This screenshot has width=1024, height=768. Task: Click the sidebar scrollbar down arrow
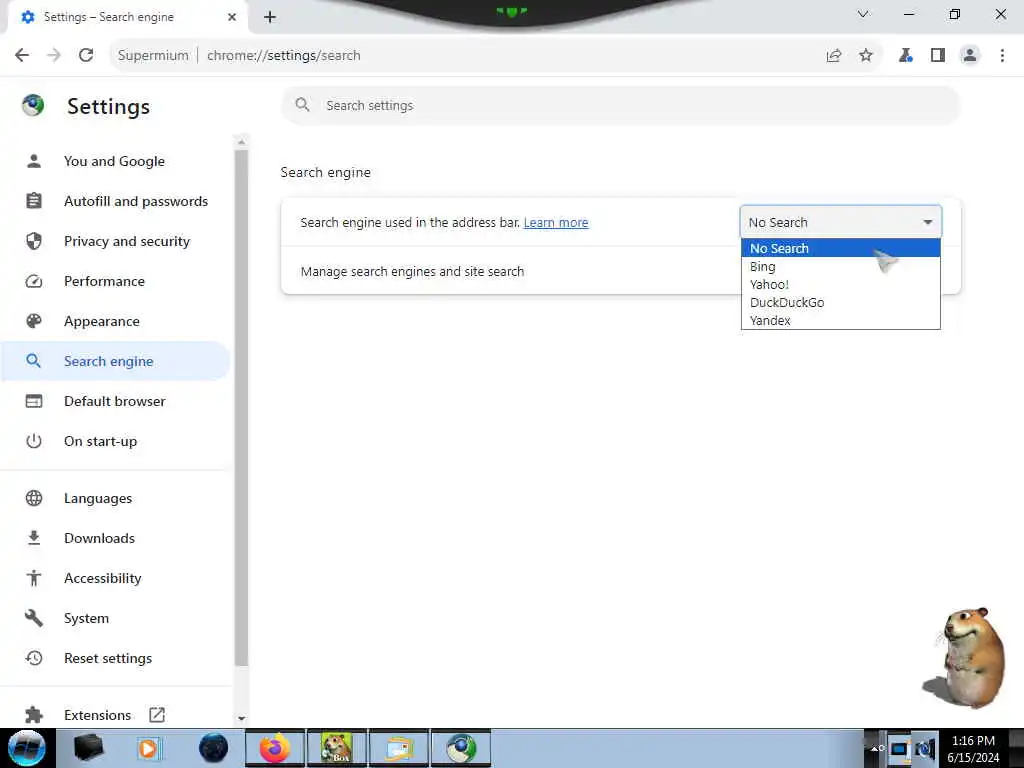pos(242,718)
